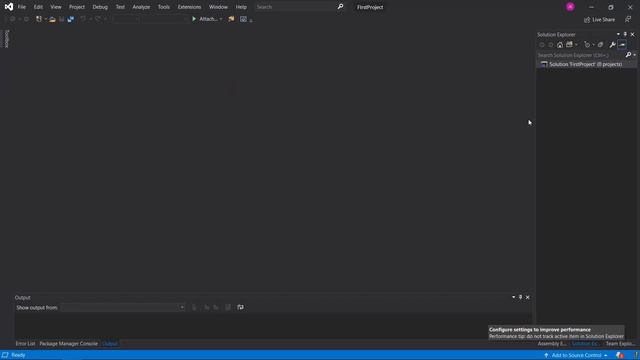Open the Help menu
Image resolution: width=640 pixels, height=360 pixels.
tap(241, 7)
